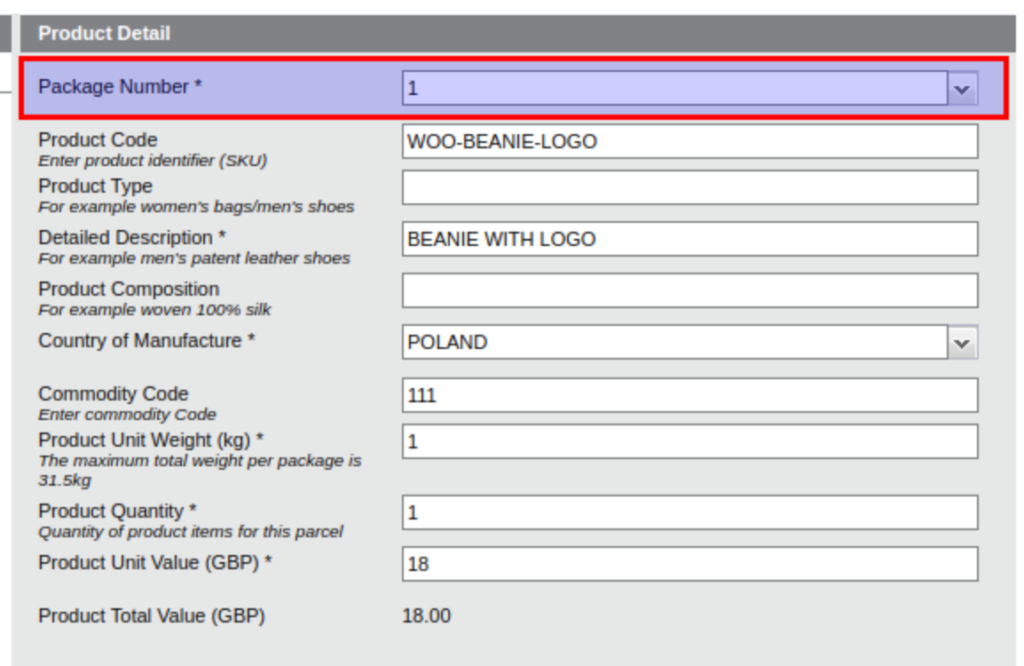Click the Product Quantity input field

tap(690, 513)
